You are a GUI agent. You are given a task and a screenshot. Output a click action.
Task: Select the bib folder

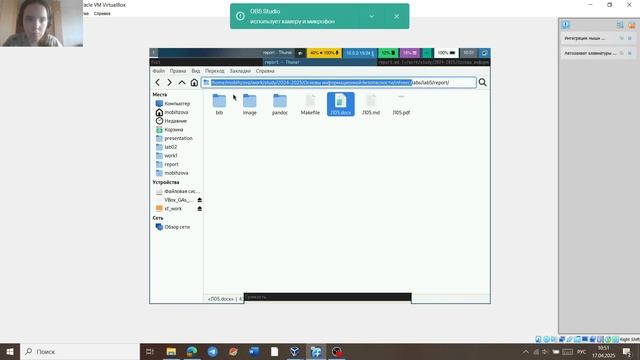(x=219, y=104)
